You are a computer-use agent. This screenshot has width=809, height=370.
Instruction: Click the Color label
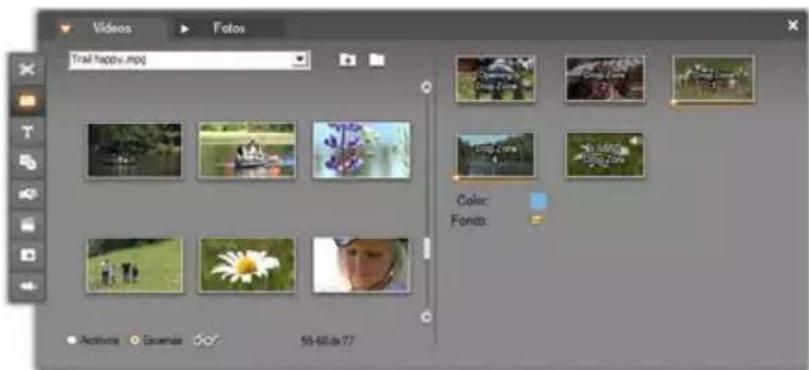coord(473,200)
